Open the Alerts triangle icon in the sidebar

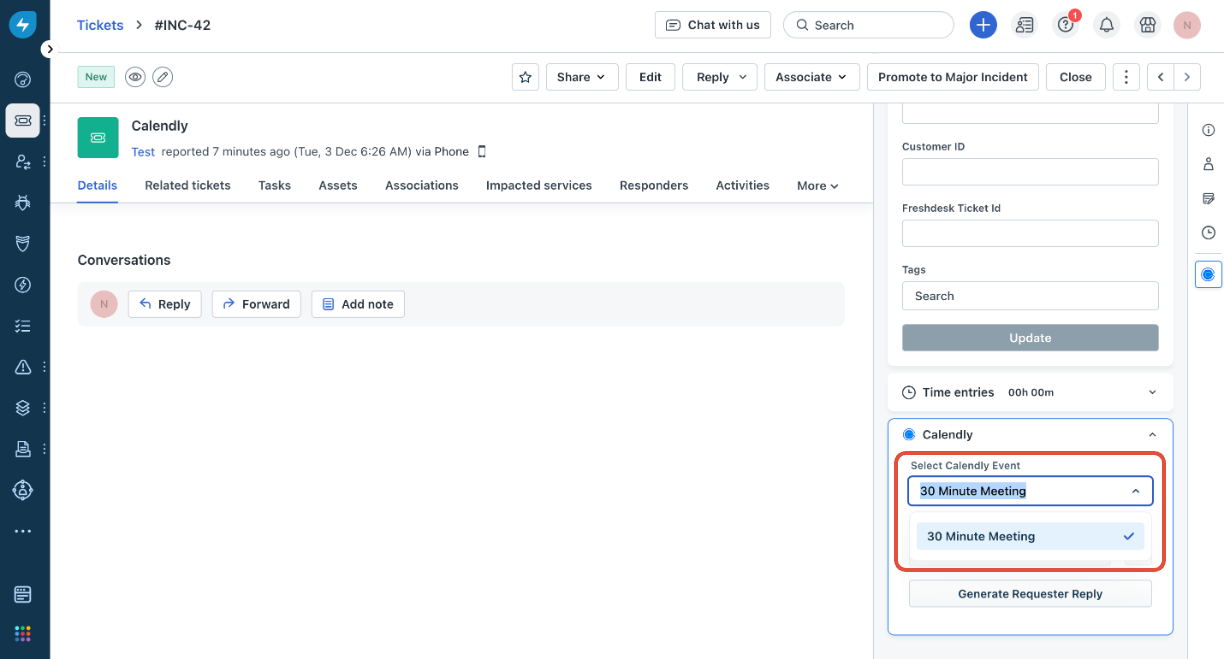coord(23,367)
